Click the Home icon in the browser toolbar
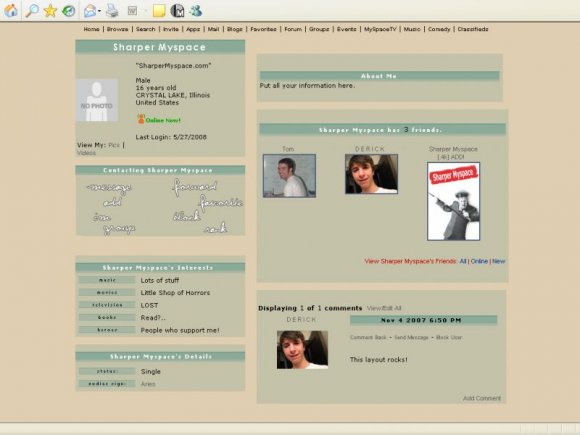580x435 pixels. (11, 10)
